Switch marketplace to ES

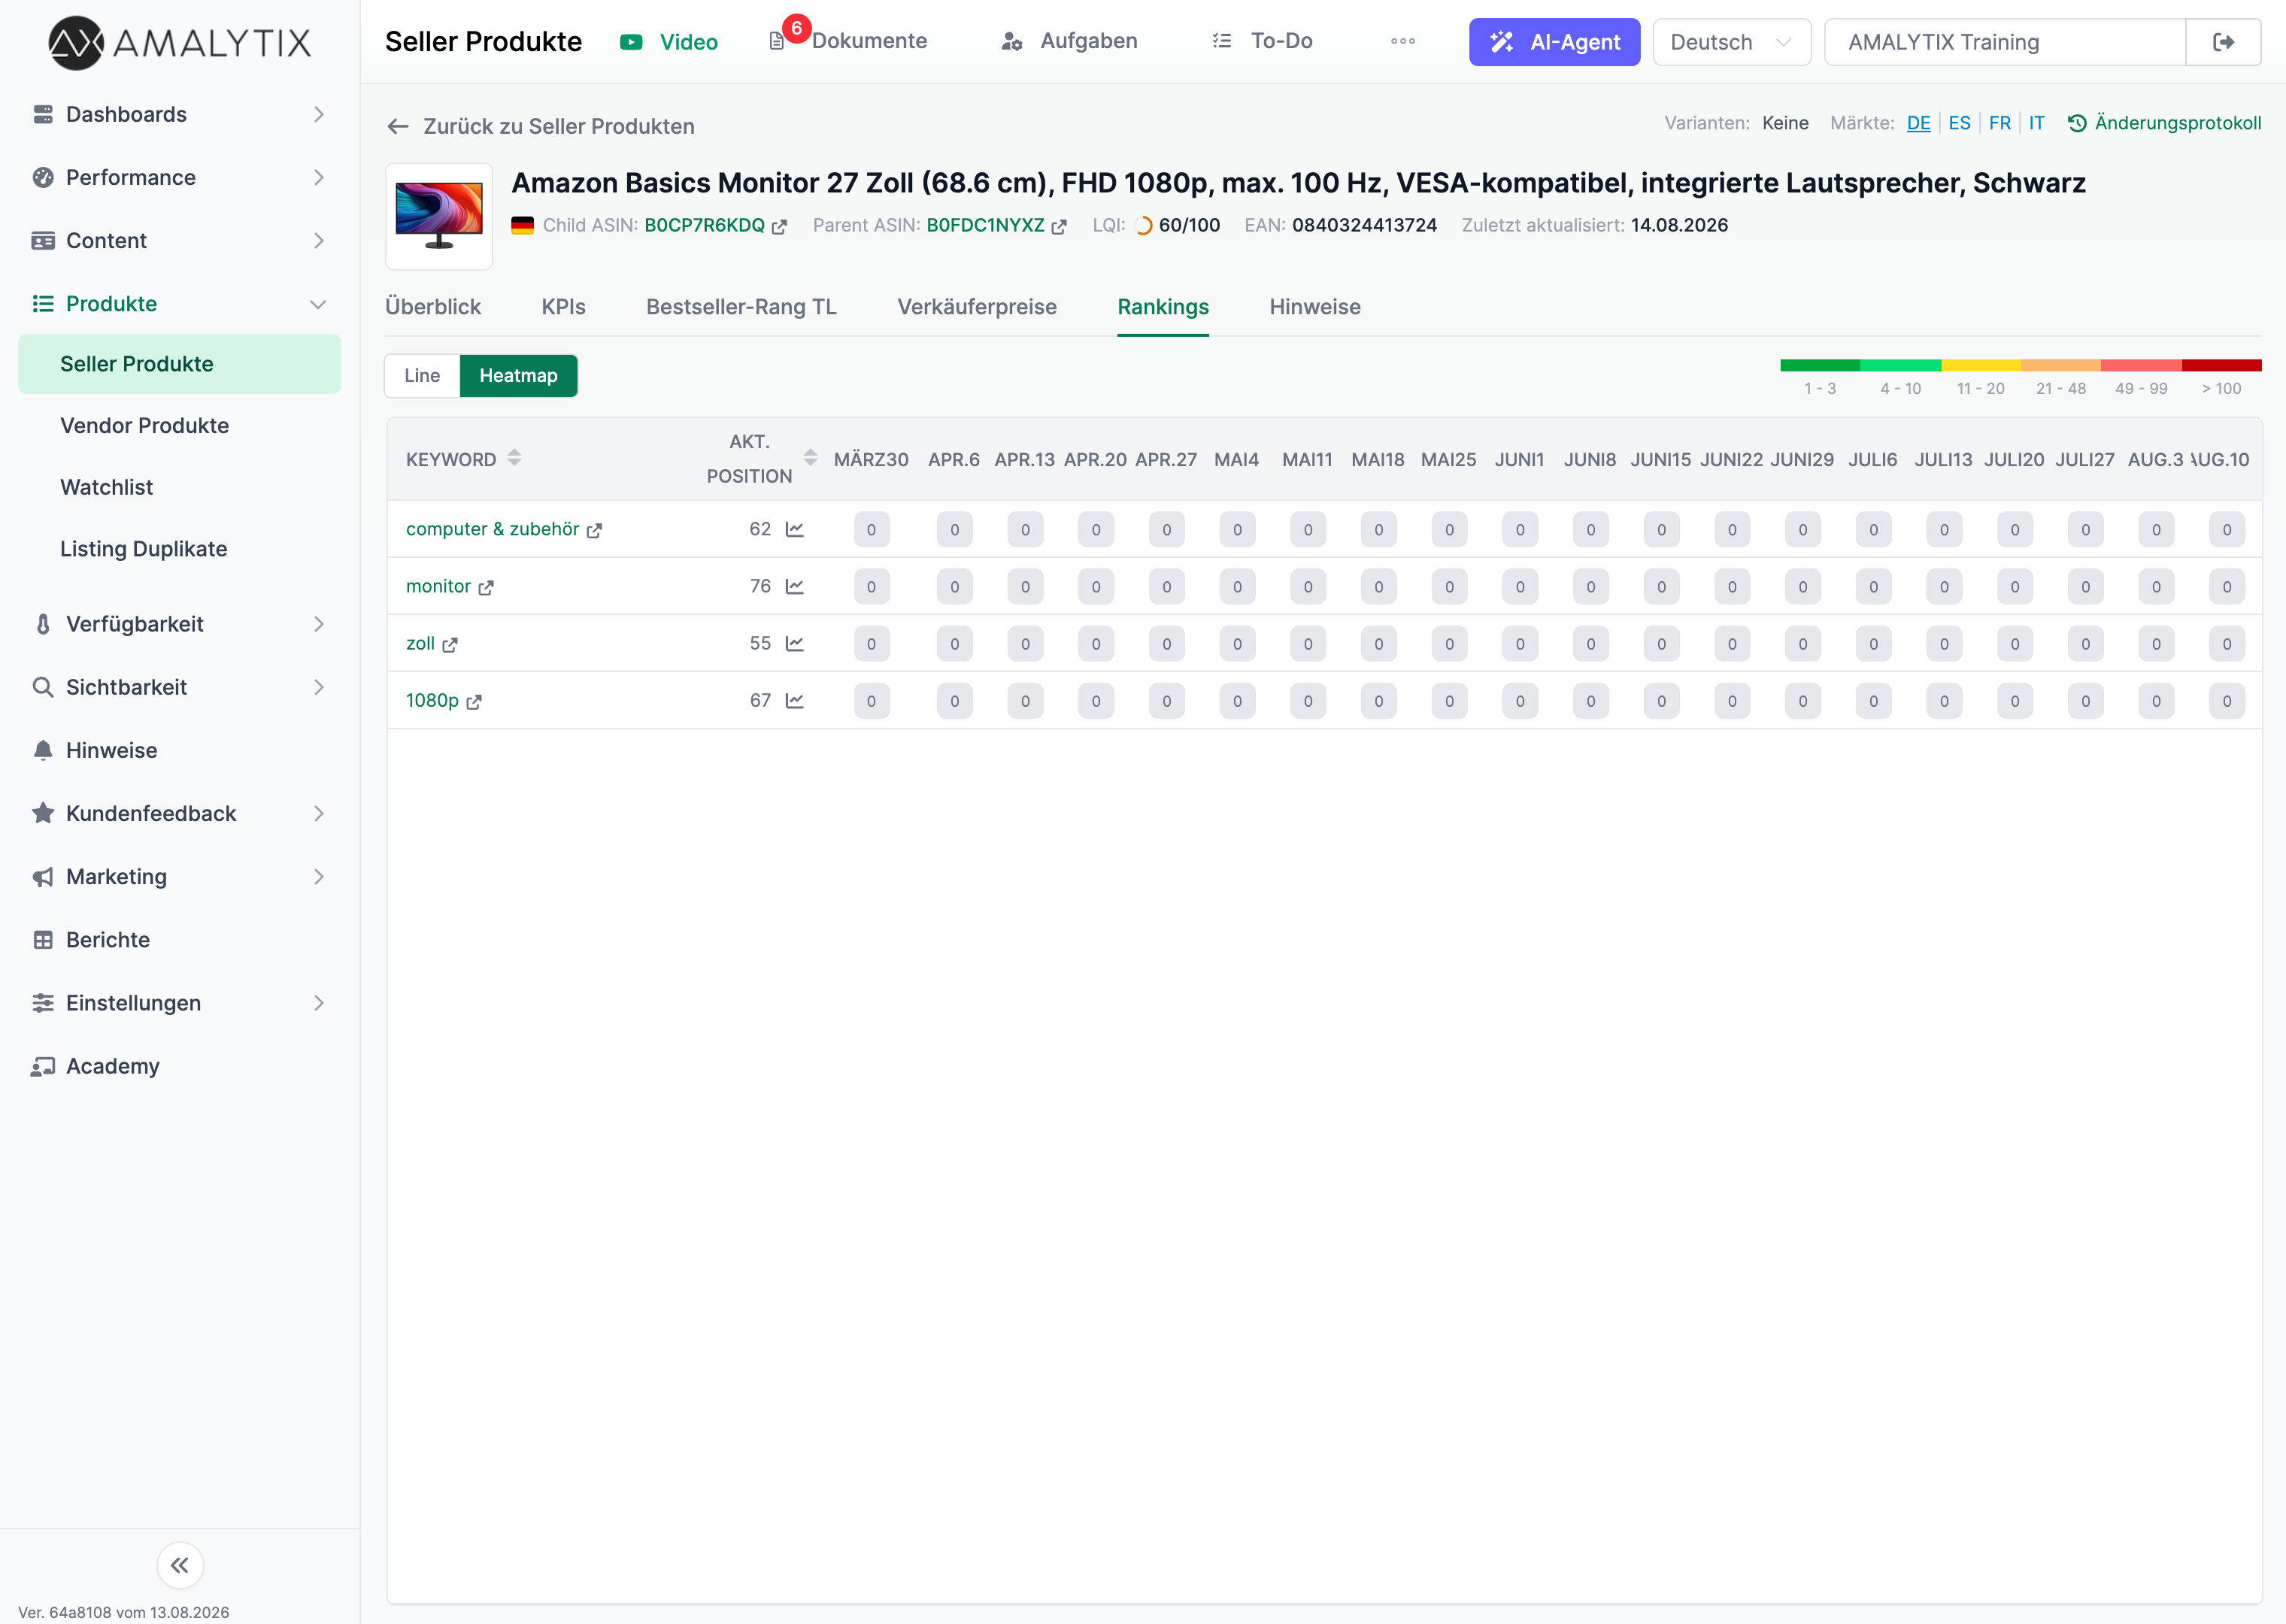1959,123
